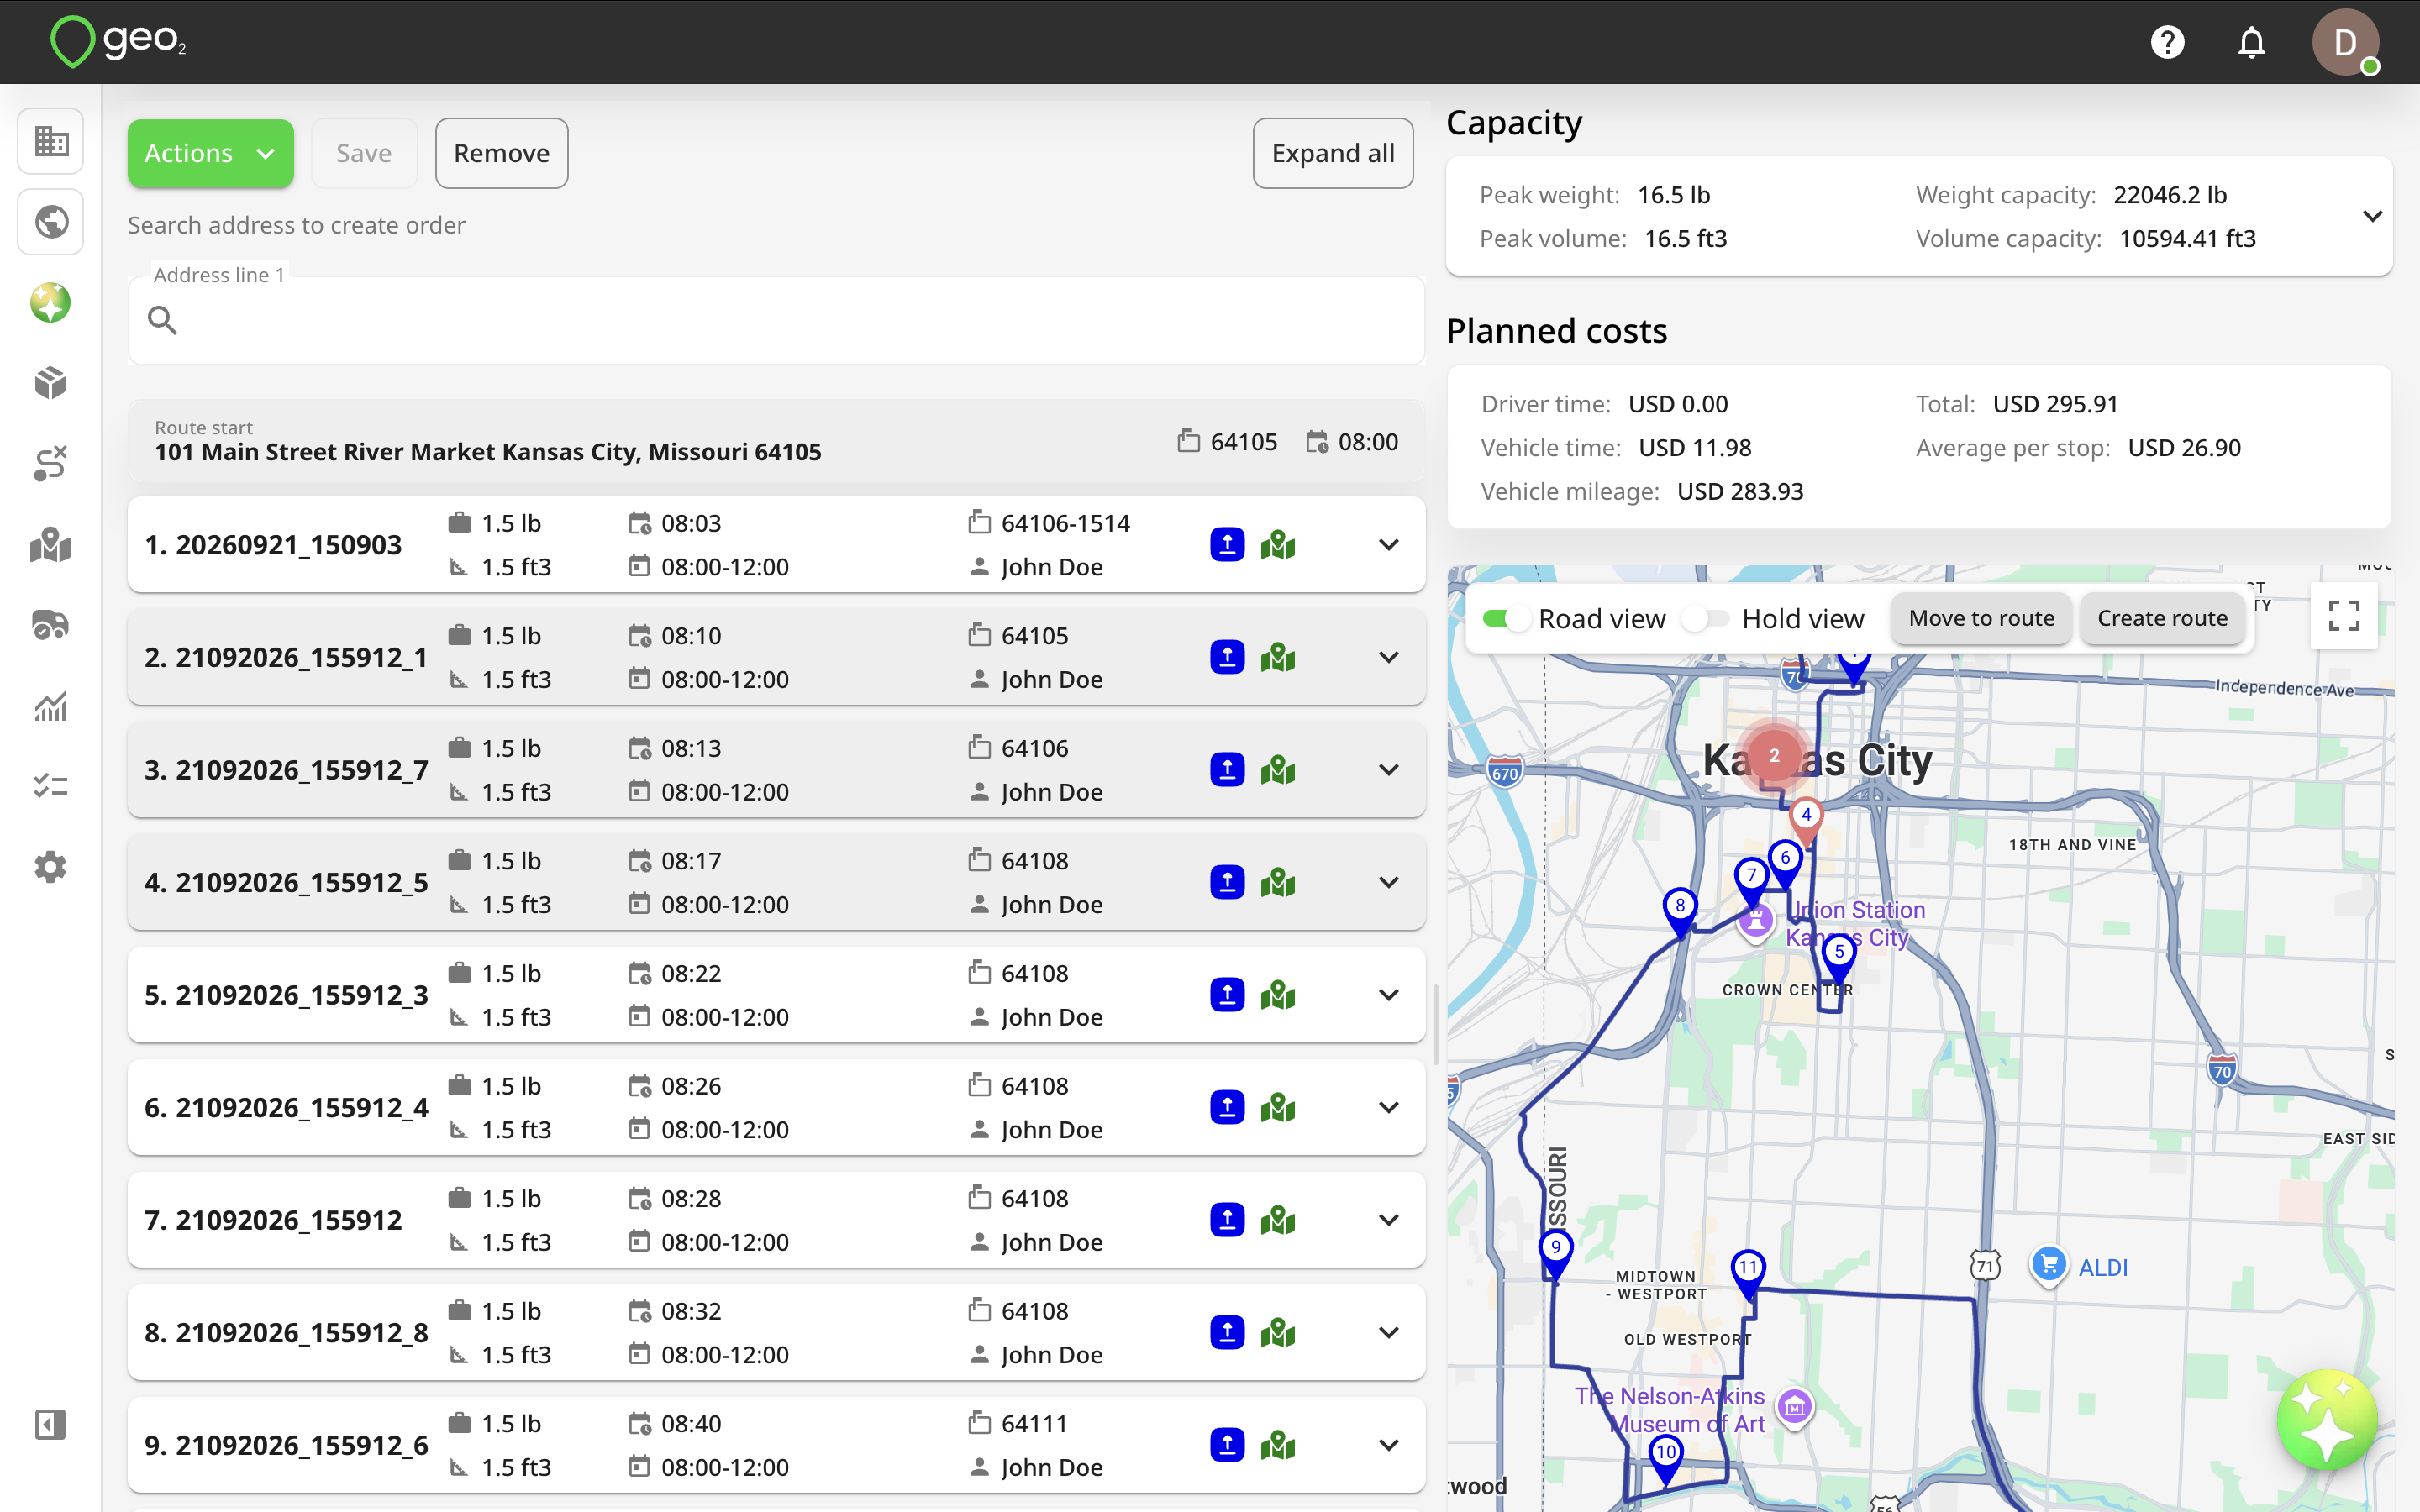Focus the Address line 1 search field
The height and width of the screenshot is (1512, 2420).
click(777, 320)
